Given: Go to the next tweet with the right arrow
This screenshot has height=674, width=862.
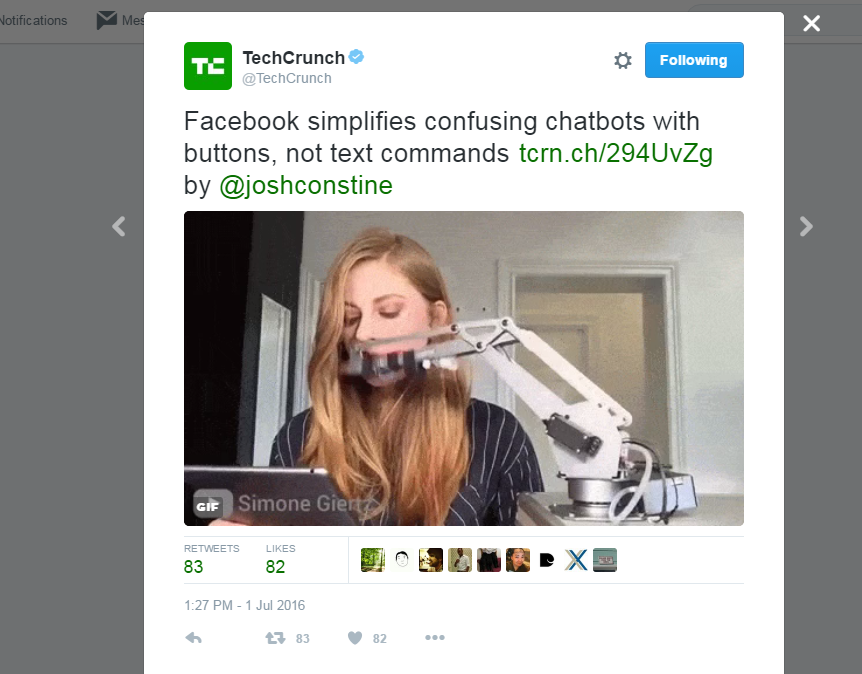Looking at the screenshot, I should (806, 226).
